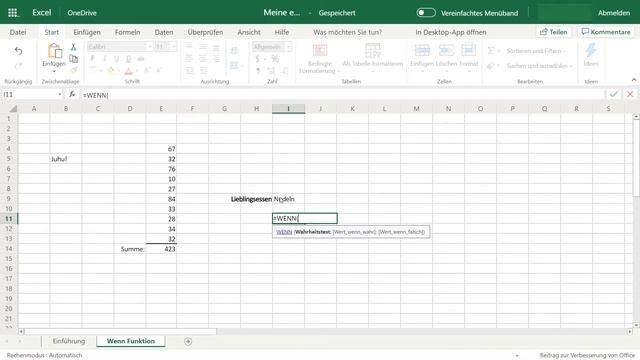
Task: Open the Allgemein number format dropdown
Action: pos(288,47)
